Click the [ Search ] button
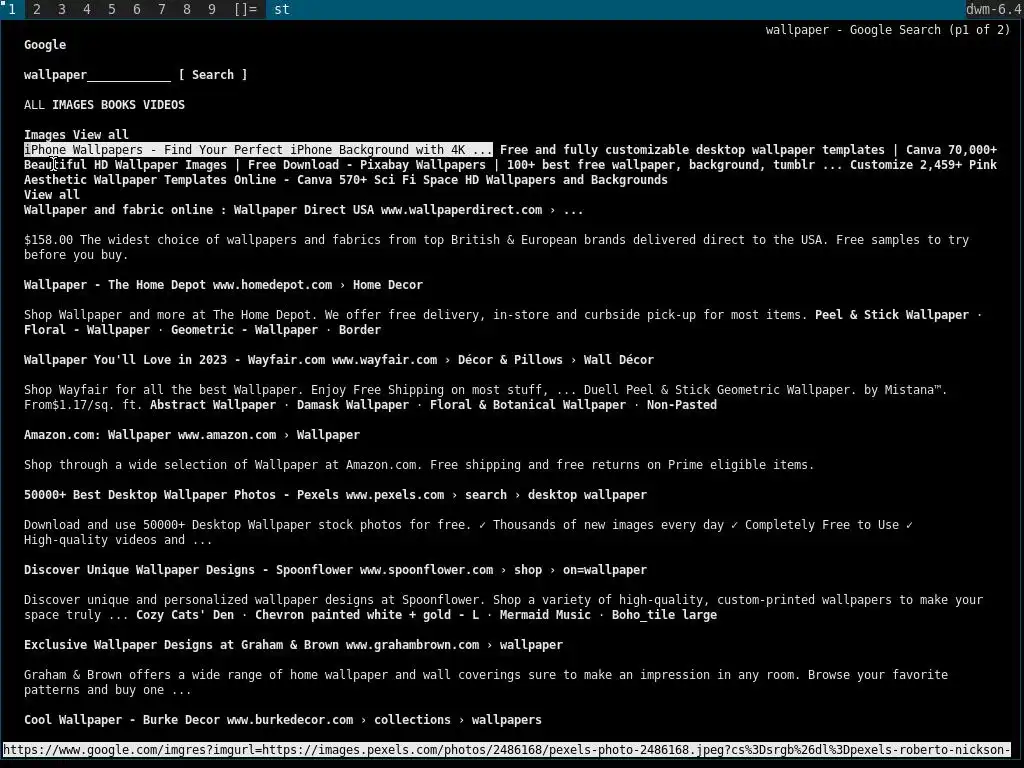The height and width of the screenshot is (768, 1024). tap(213, 74)
